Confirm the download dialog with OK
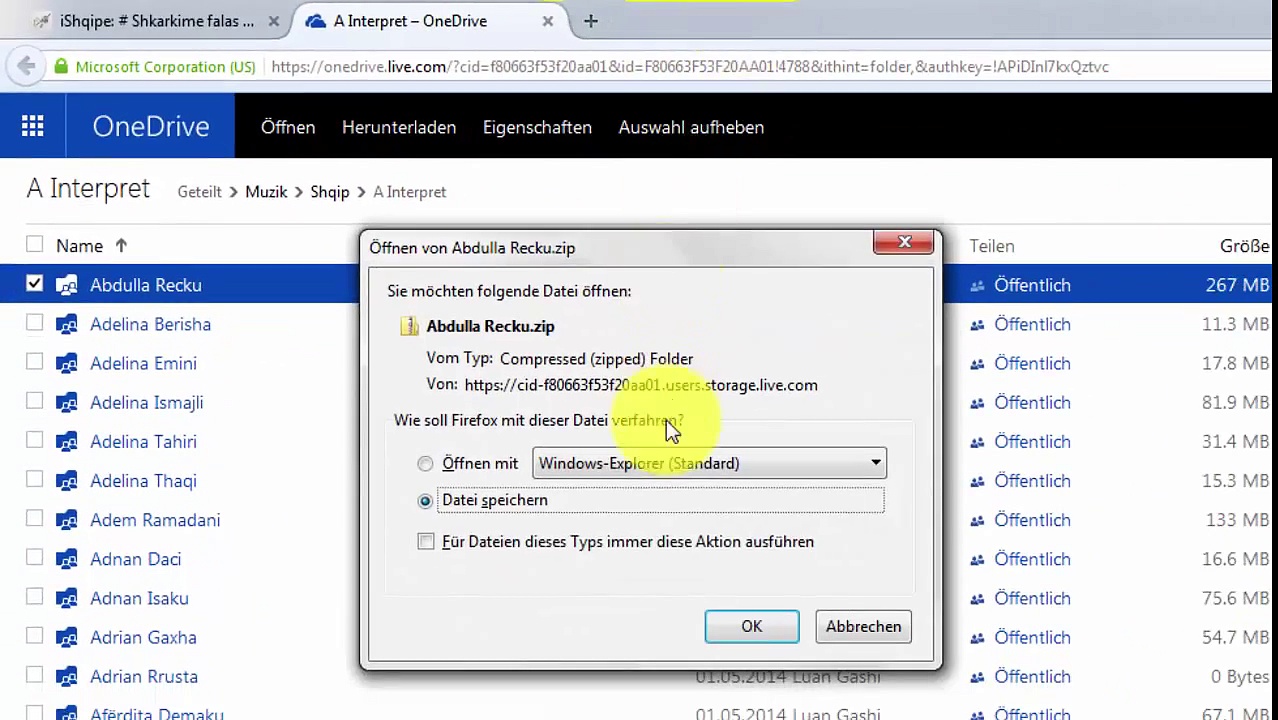The image size is (1278, 720). click(x=751, y=626)
